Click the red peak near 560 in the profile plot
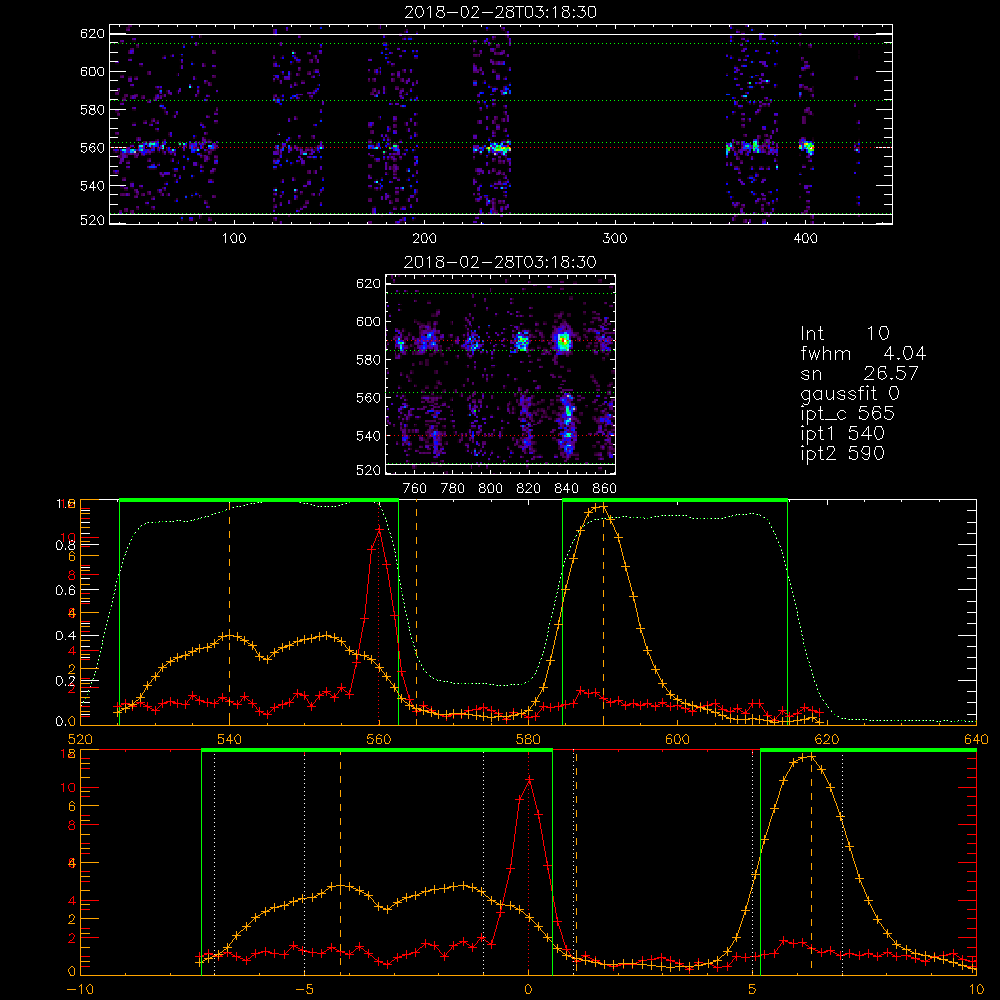Screen dimensions: 1000x1000 tap(379, 529)
